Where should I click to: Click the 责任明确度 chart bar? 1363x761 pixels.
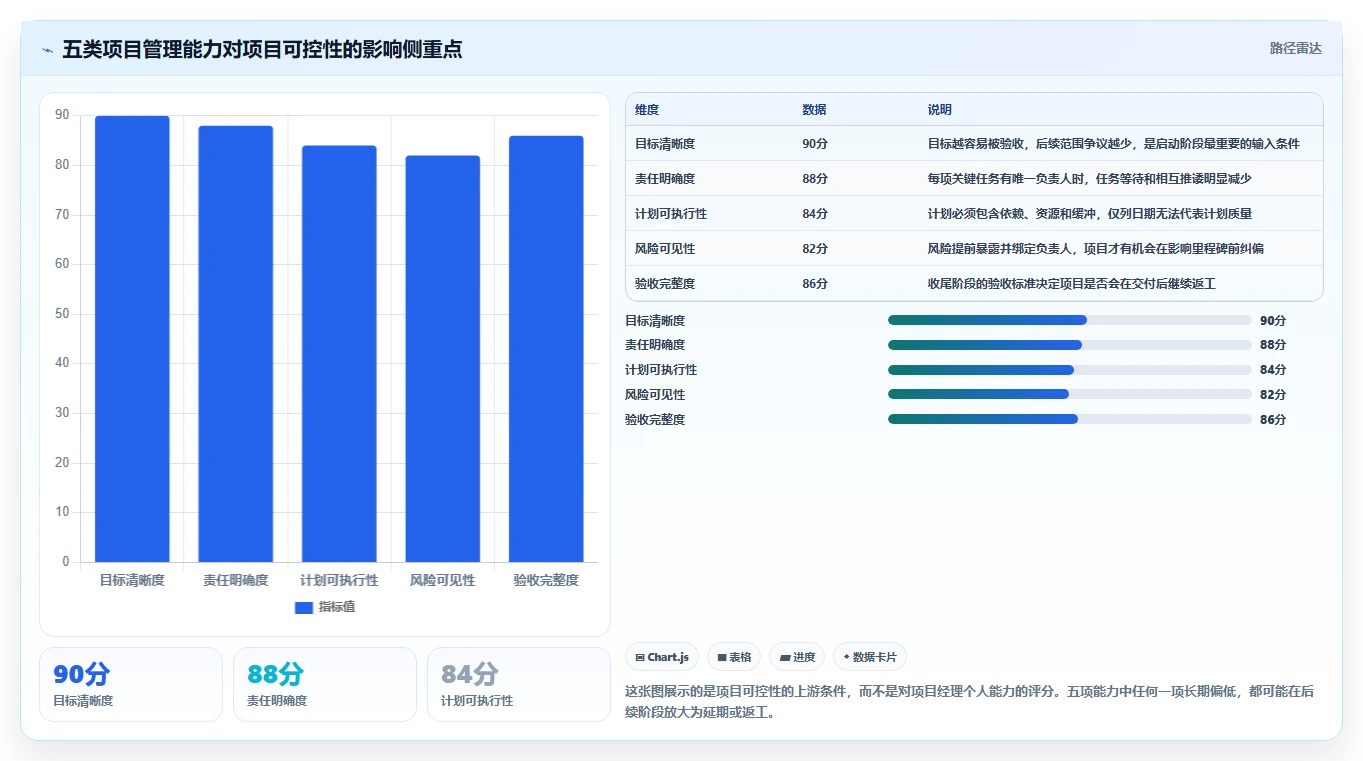coord(236,344)
